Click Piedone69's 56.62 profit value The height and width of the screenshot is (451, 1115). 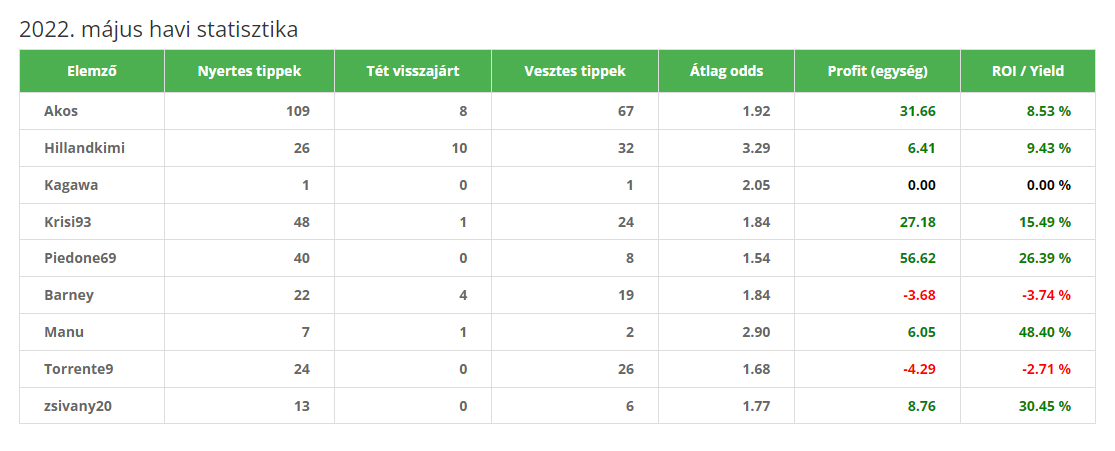(917, 258)
